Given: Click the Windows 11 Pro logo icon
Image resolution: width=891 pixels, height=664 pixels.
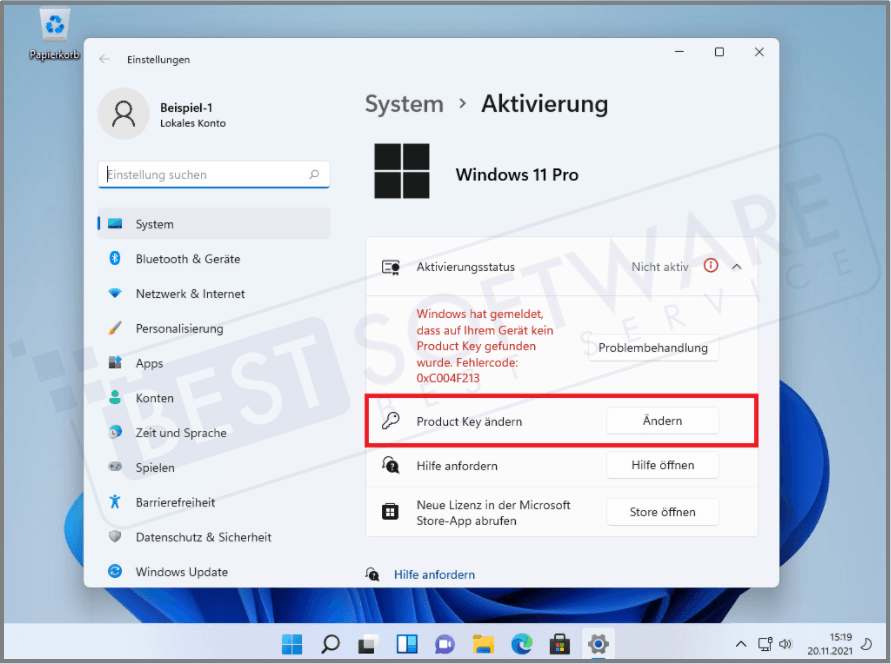Looking at the screenshot, I should 402,171.
